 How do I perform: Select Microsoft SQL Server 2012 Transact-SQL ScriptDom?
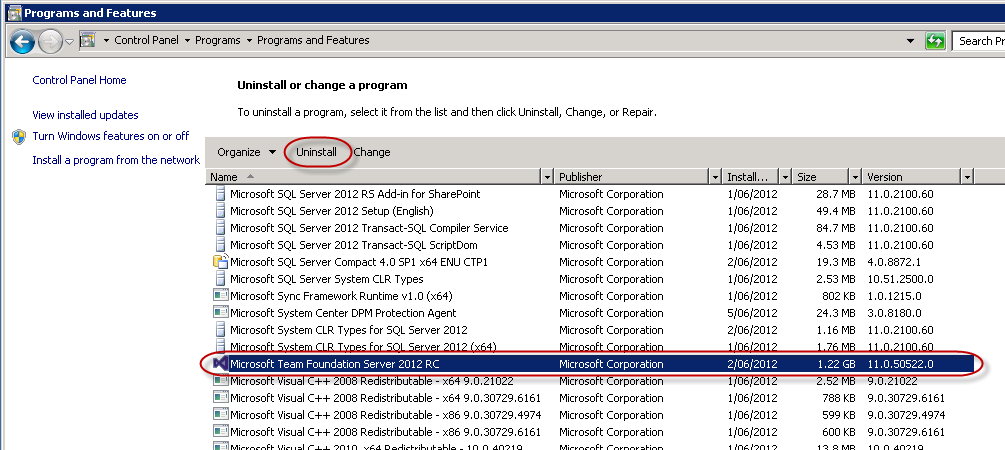(354, 245)
